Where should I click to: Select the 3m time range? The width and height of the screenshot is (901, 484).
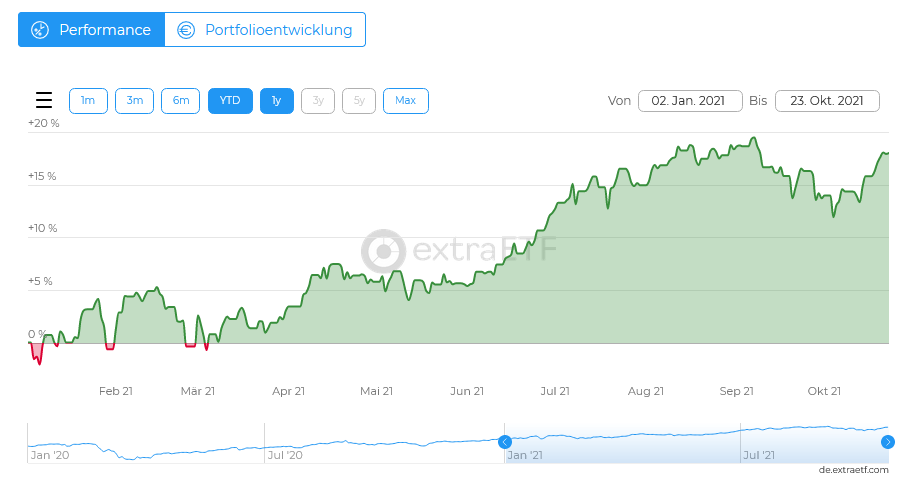pyautogui.click(x=134, y=101)
